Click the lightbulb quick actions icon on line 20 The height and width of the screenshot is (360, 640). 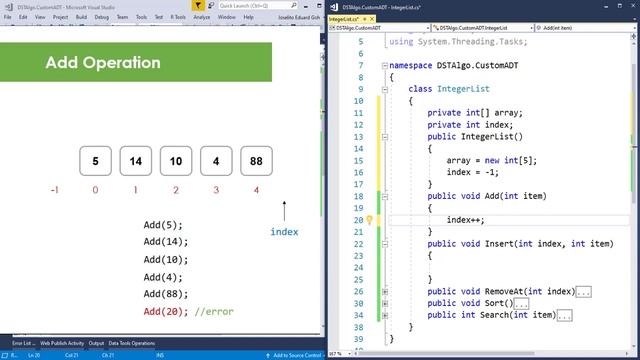(369, 220)
